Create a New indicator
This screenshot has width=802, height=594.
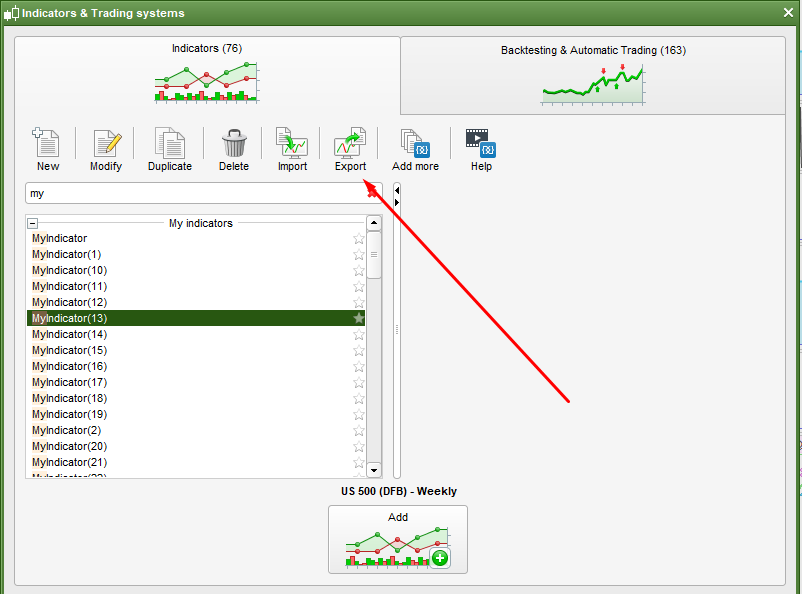point(48,150)
